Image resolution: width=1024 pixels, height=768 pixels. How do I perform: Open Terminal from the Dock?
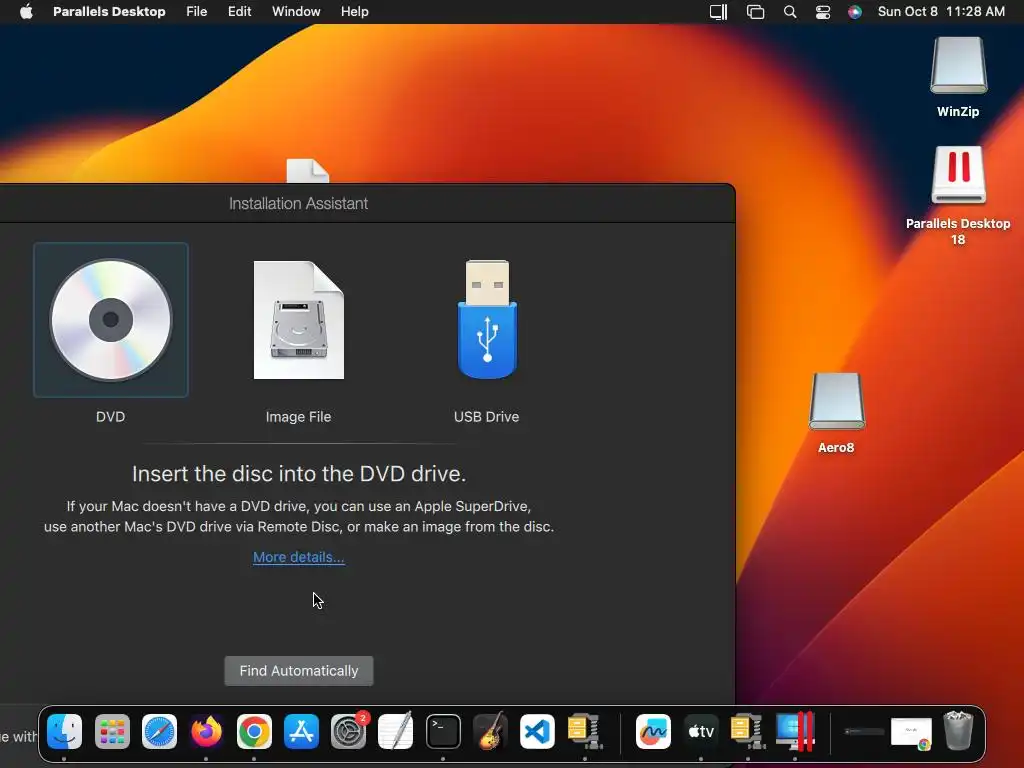tap(443, 731)
